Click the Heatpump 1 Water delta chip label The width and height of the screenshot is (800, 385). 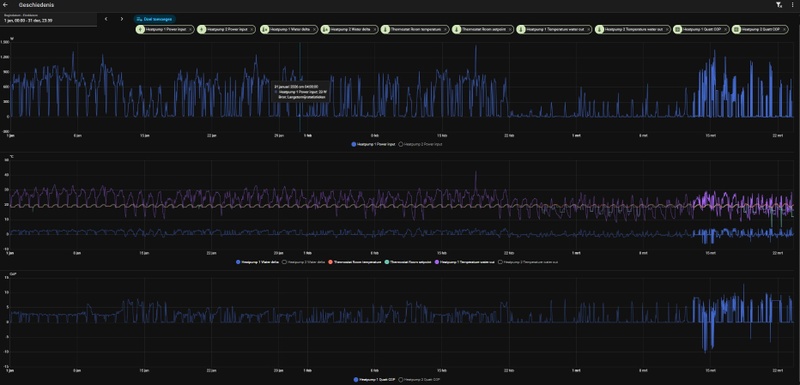click(x=289, y=30)
